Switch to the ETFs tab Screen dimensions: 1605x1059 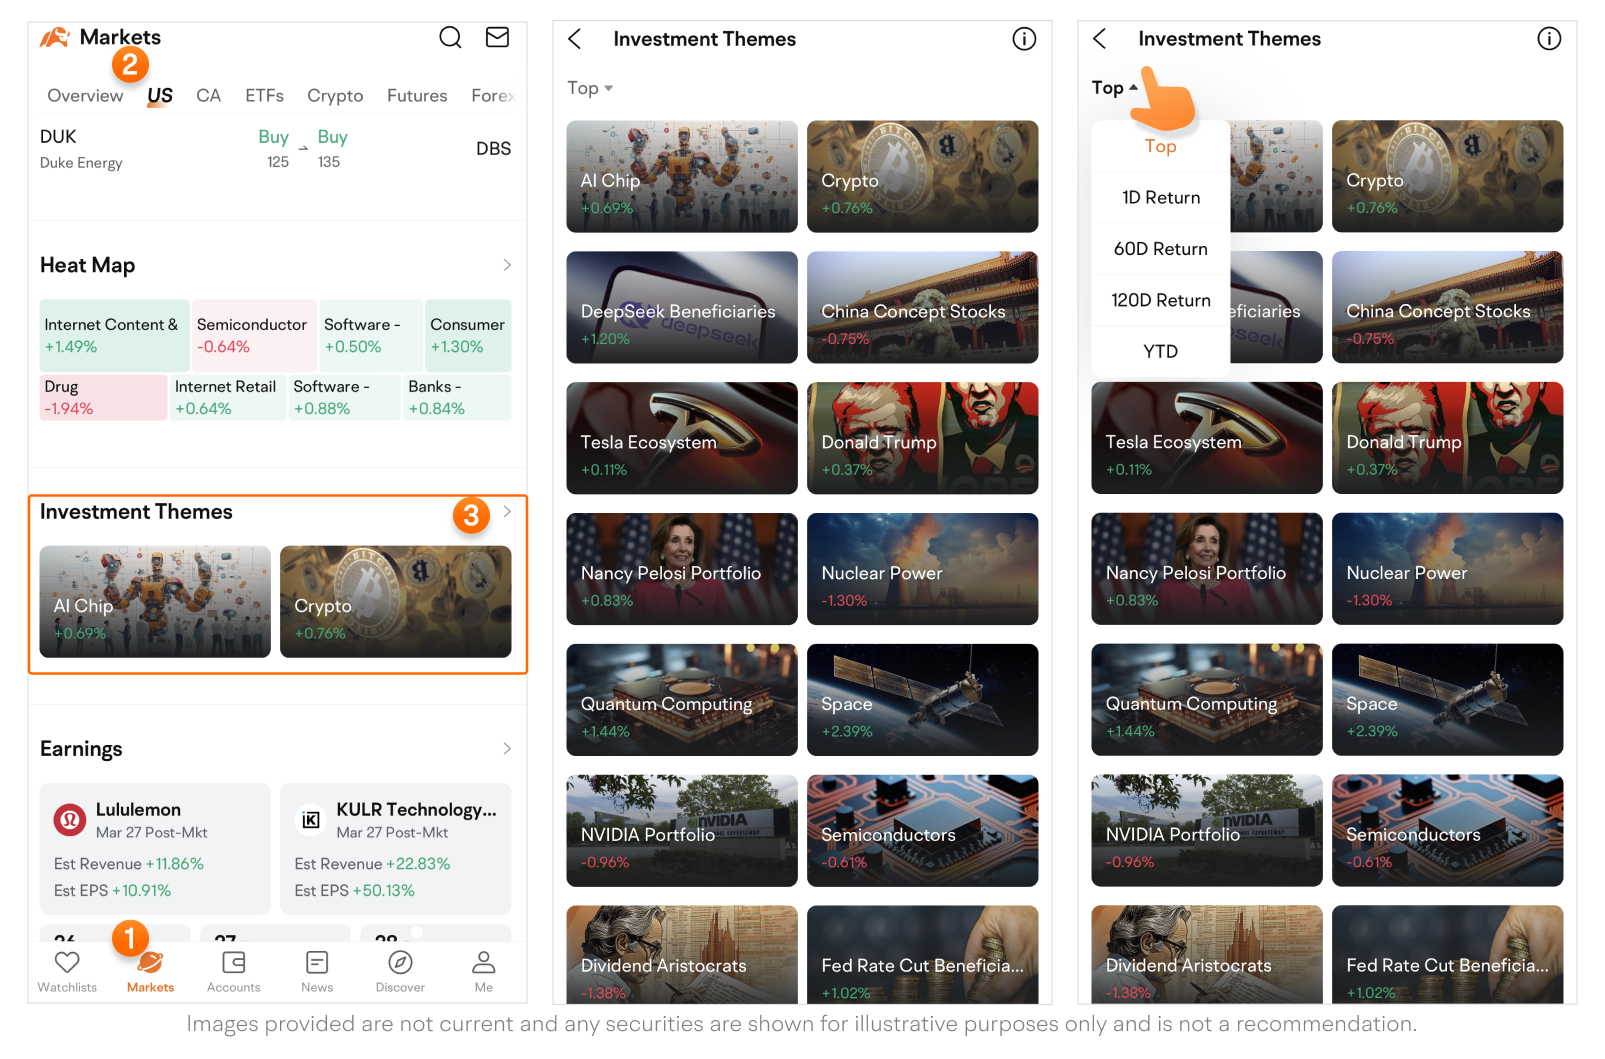[x=265, y=96]
